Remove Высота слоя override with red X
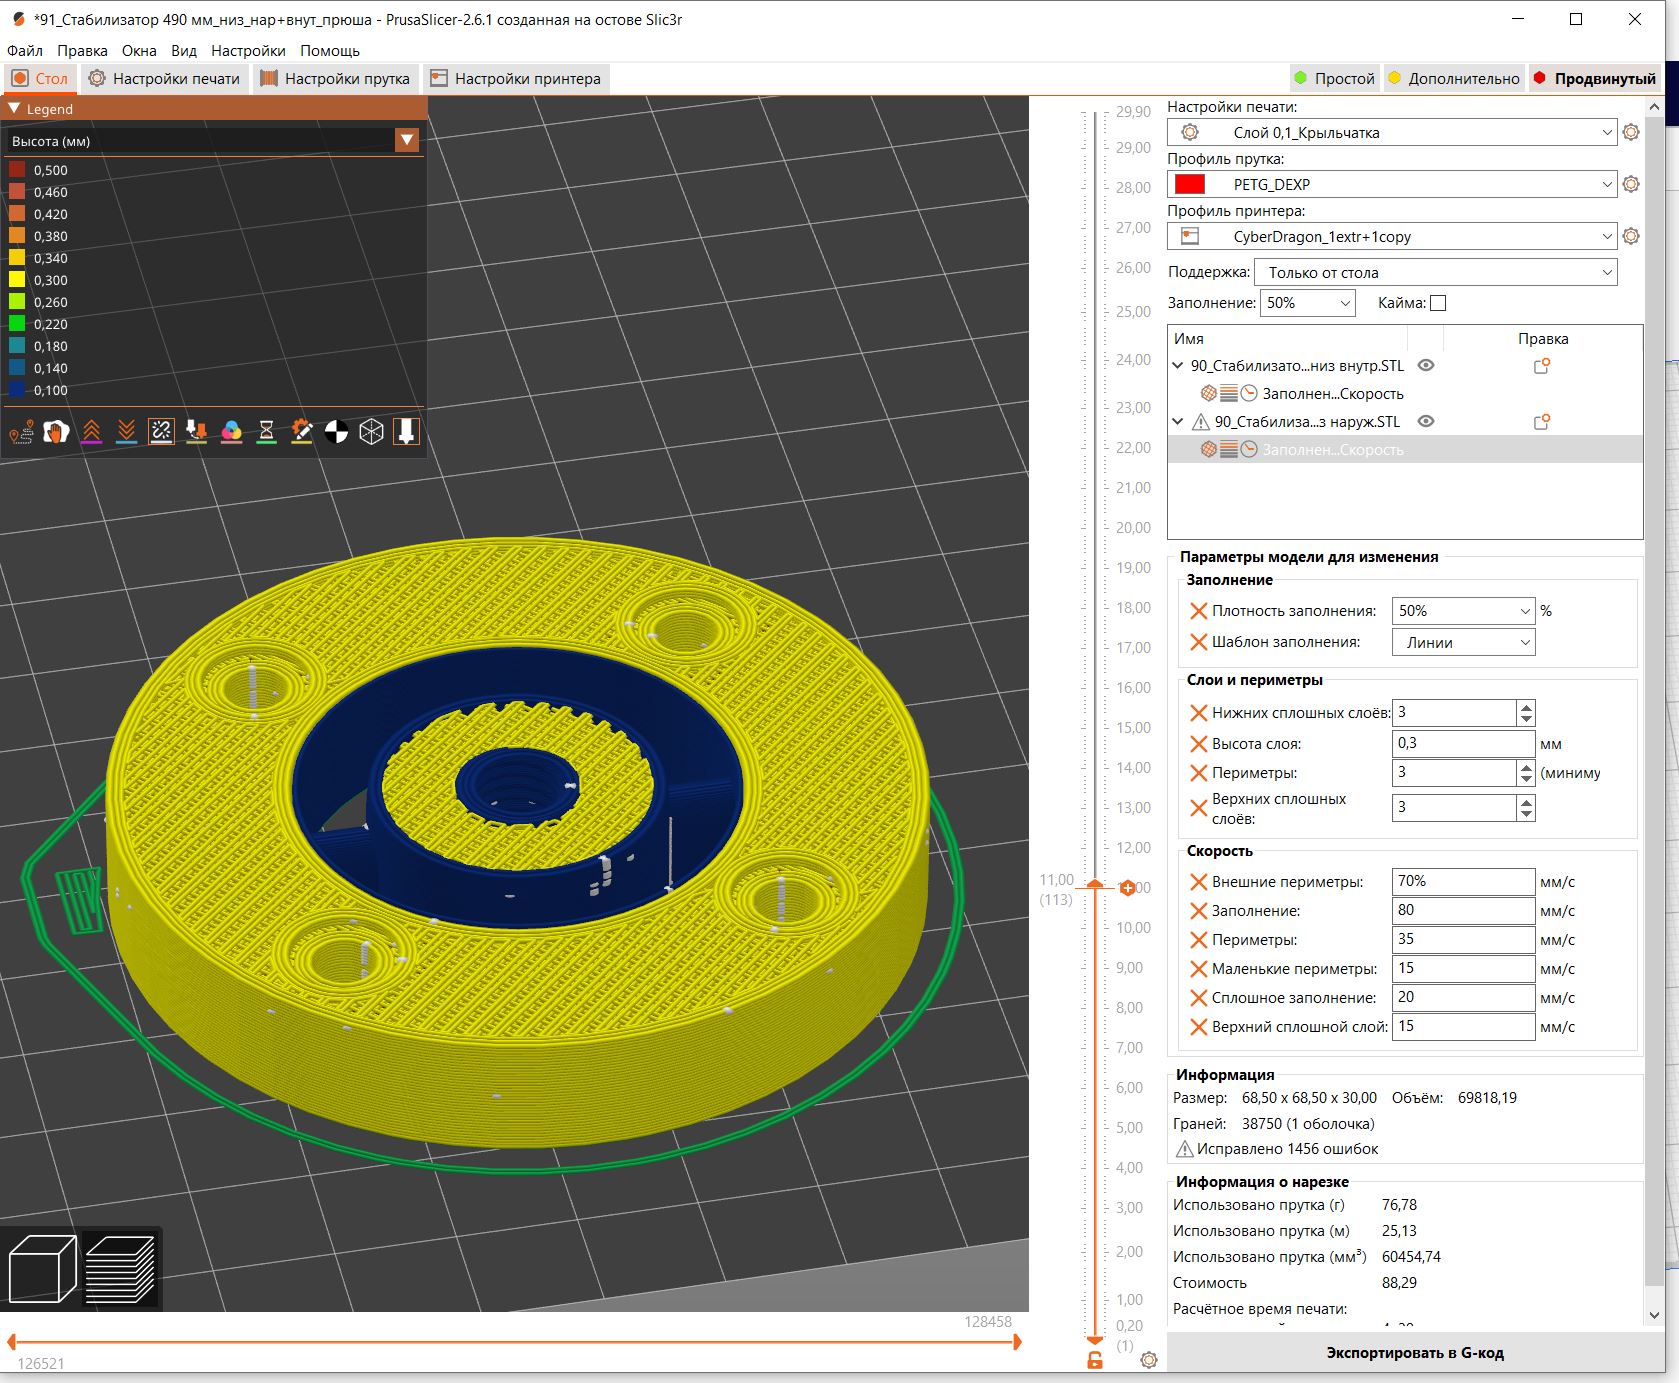The width and height of the screenshot is (1679, 1383). (x=1198, y=744)
